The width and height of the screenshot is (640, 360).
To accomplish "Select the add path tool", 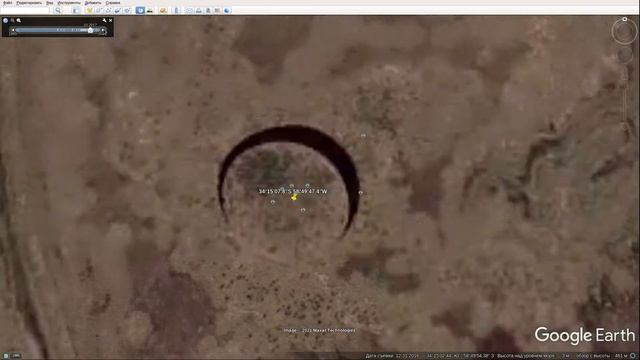I will pyautogui.click(x=108, y=10).
